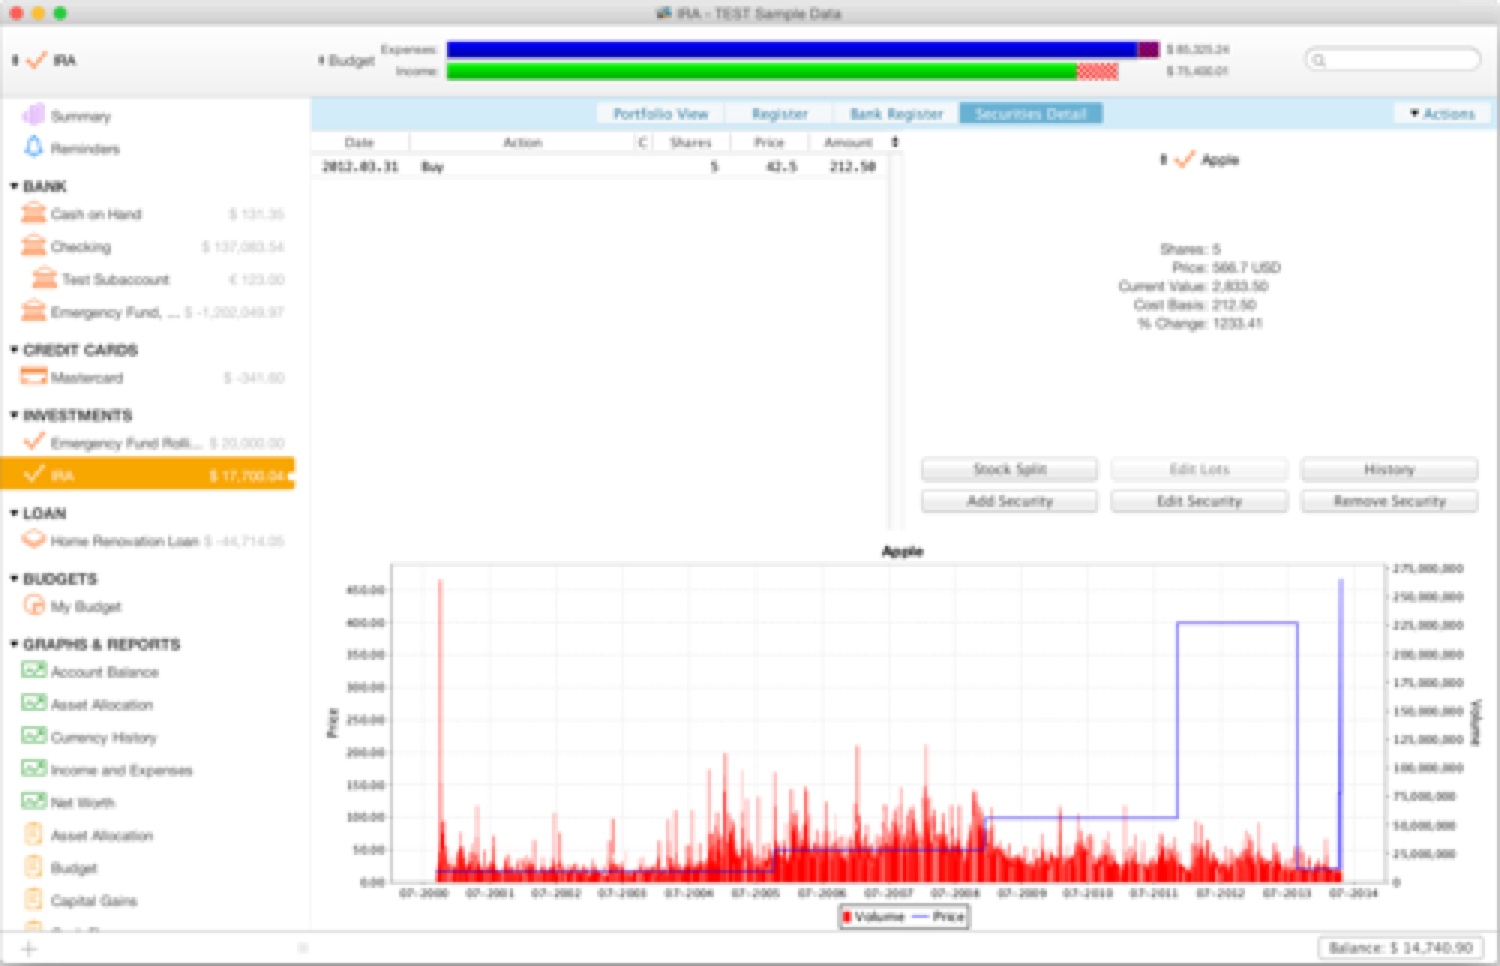Focus the search input field
Viewport: 1500px width, 966px height.
pyautogui.click(x=1393, y=60)
